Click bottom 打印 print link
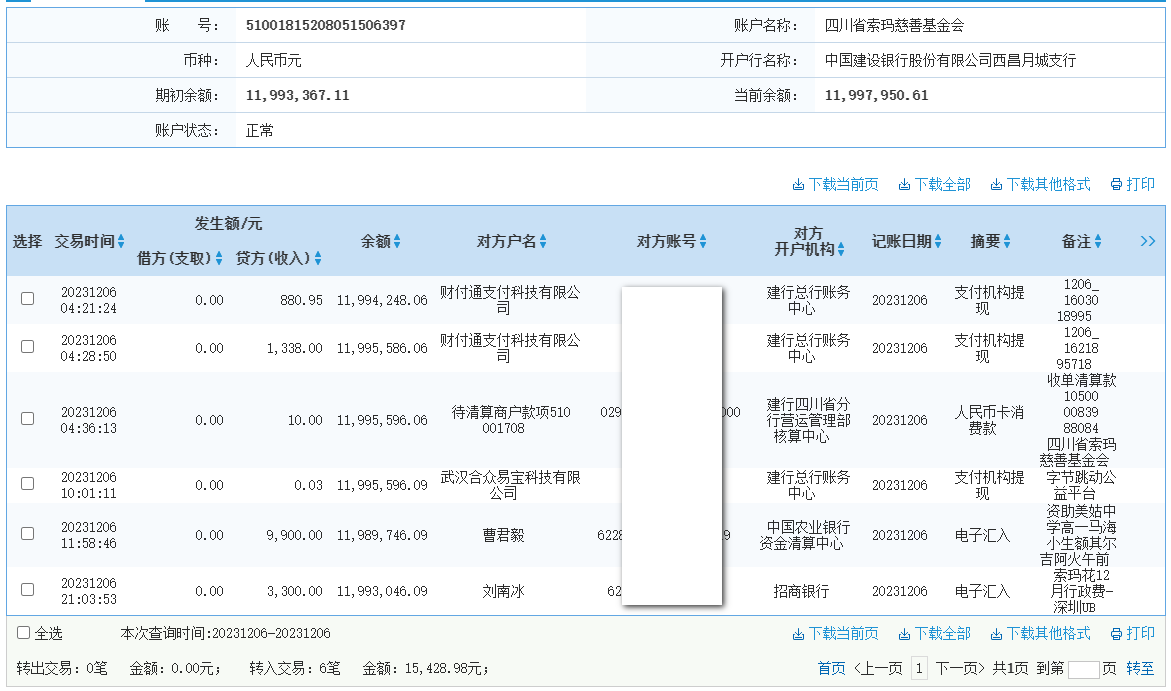Screen dimensions: 1171x691 pyautogui.click(x=1133, y=633)
